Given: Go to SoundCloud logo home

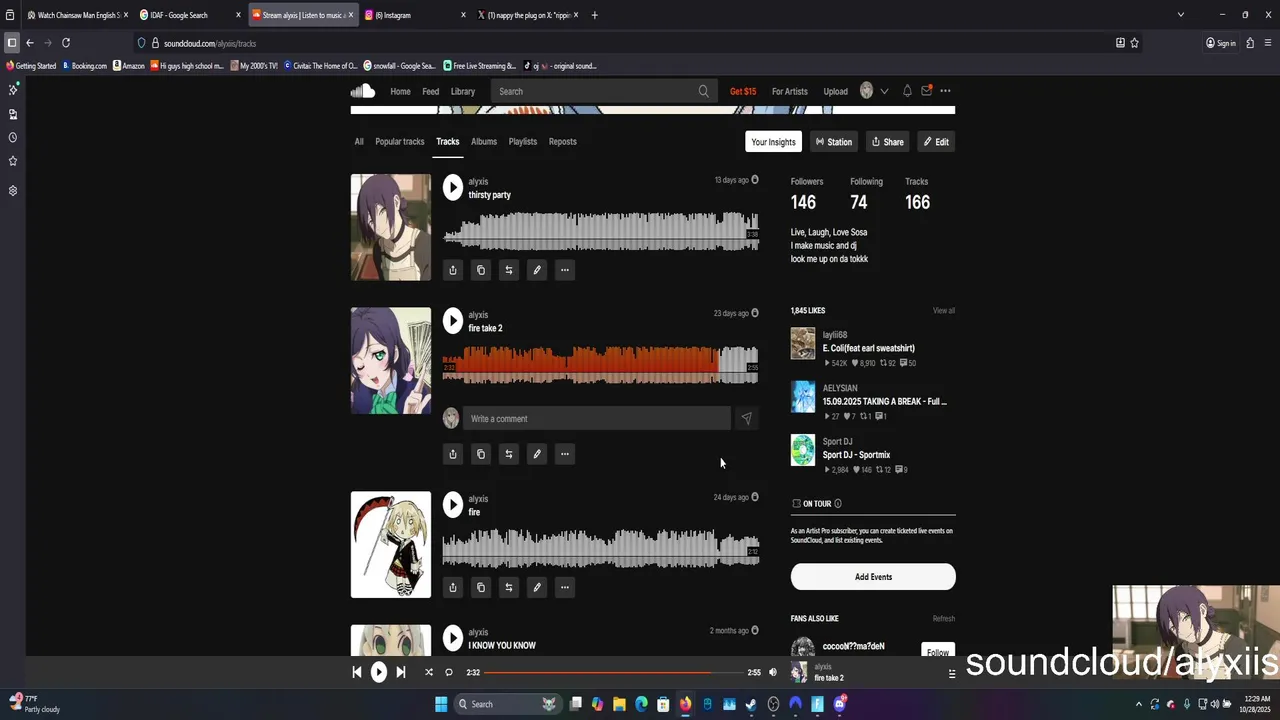Looking at the screenshot, I should click(x=363, y=91).
